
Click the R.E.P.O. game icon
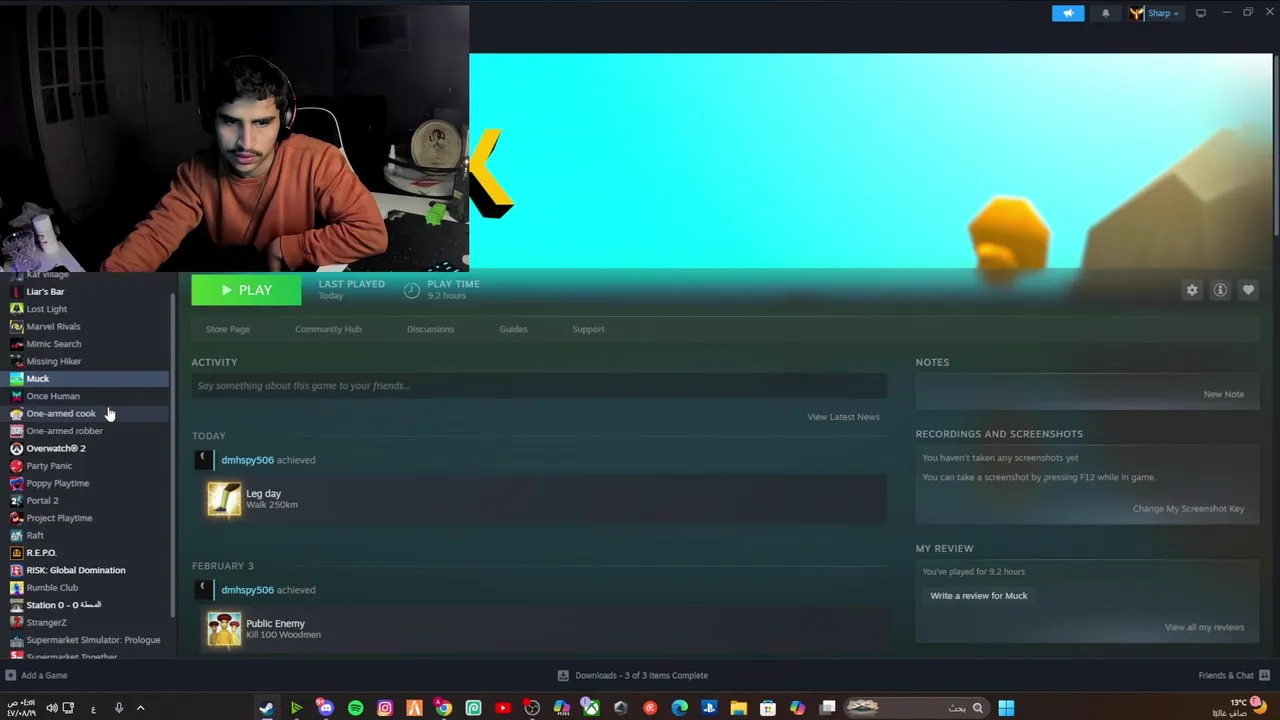(x=16, y=553)
